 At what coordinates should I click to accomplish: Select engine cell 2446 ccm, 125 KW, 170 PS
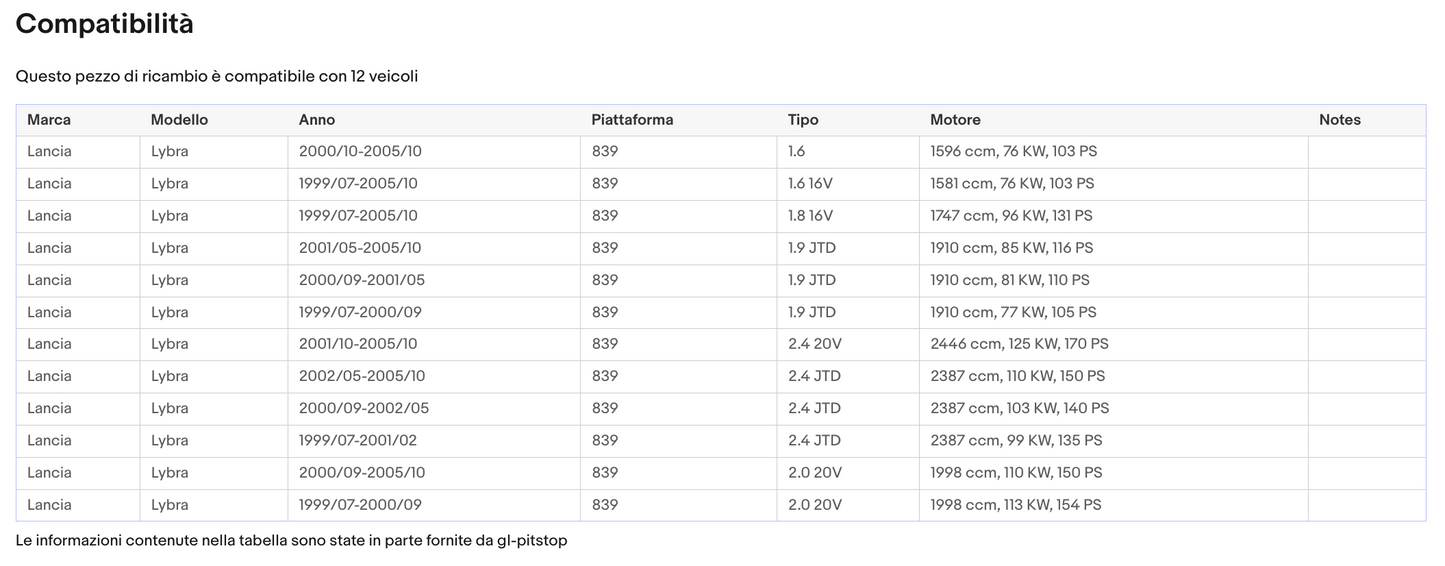tap(1019, 344)
